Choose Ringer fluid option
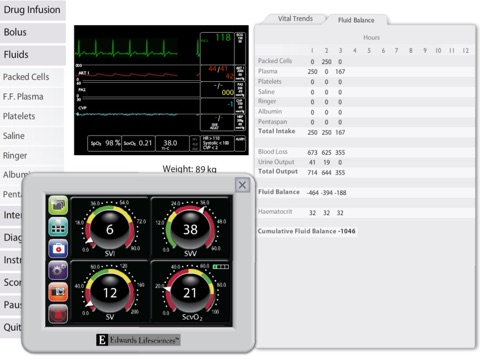 click(32, 156)
